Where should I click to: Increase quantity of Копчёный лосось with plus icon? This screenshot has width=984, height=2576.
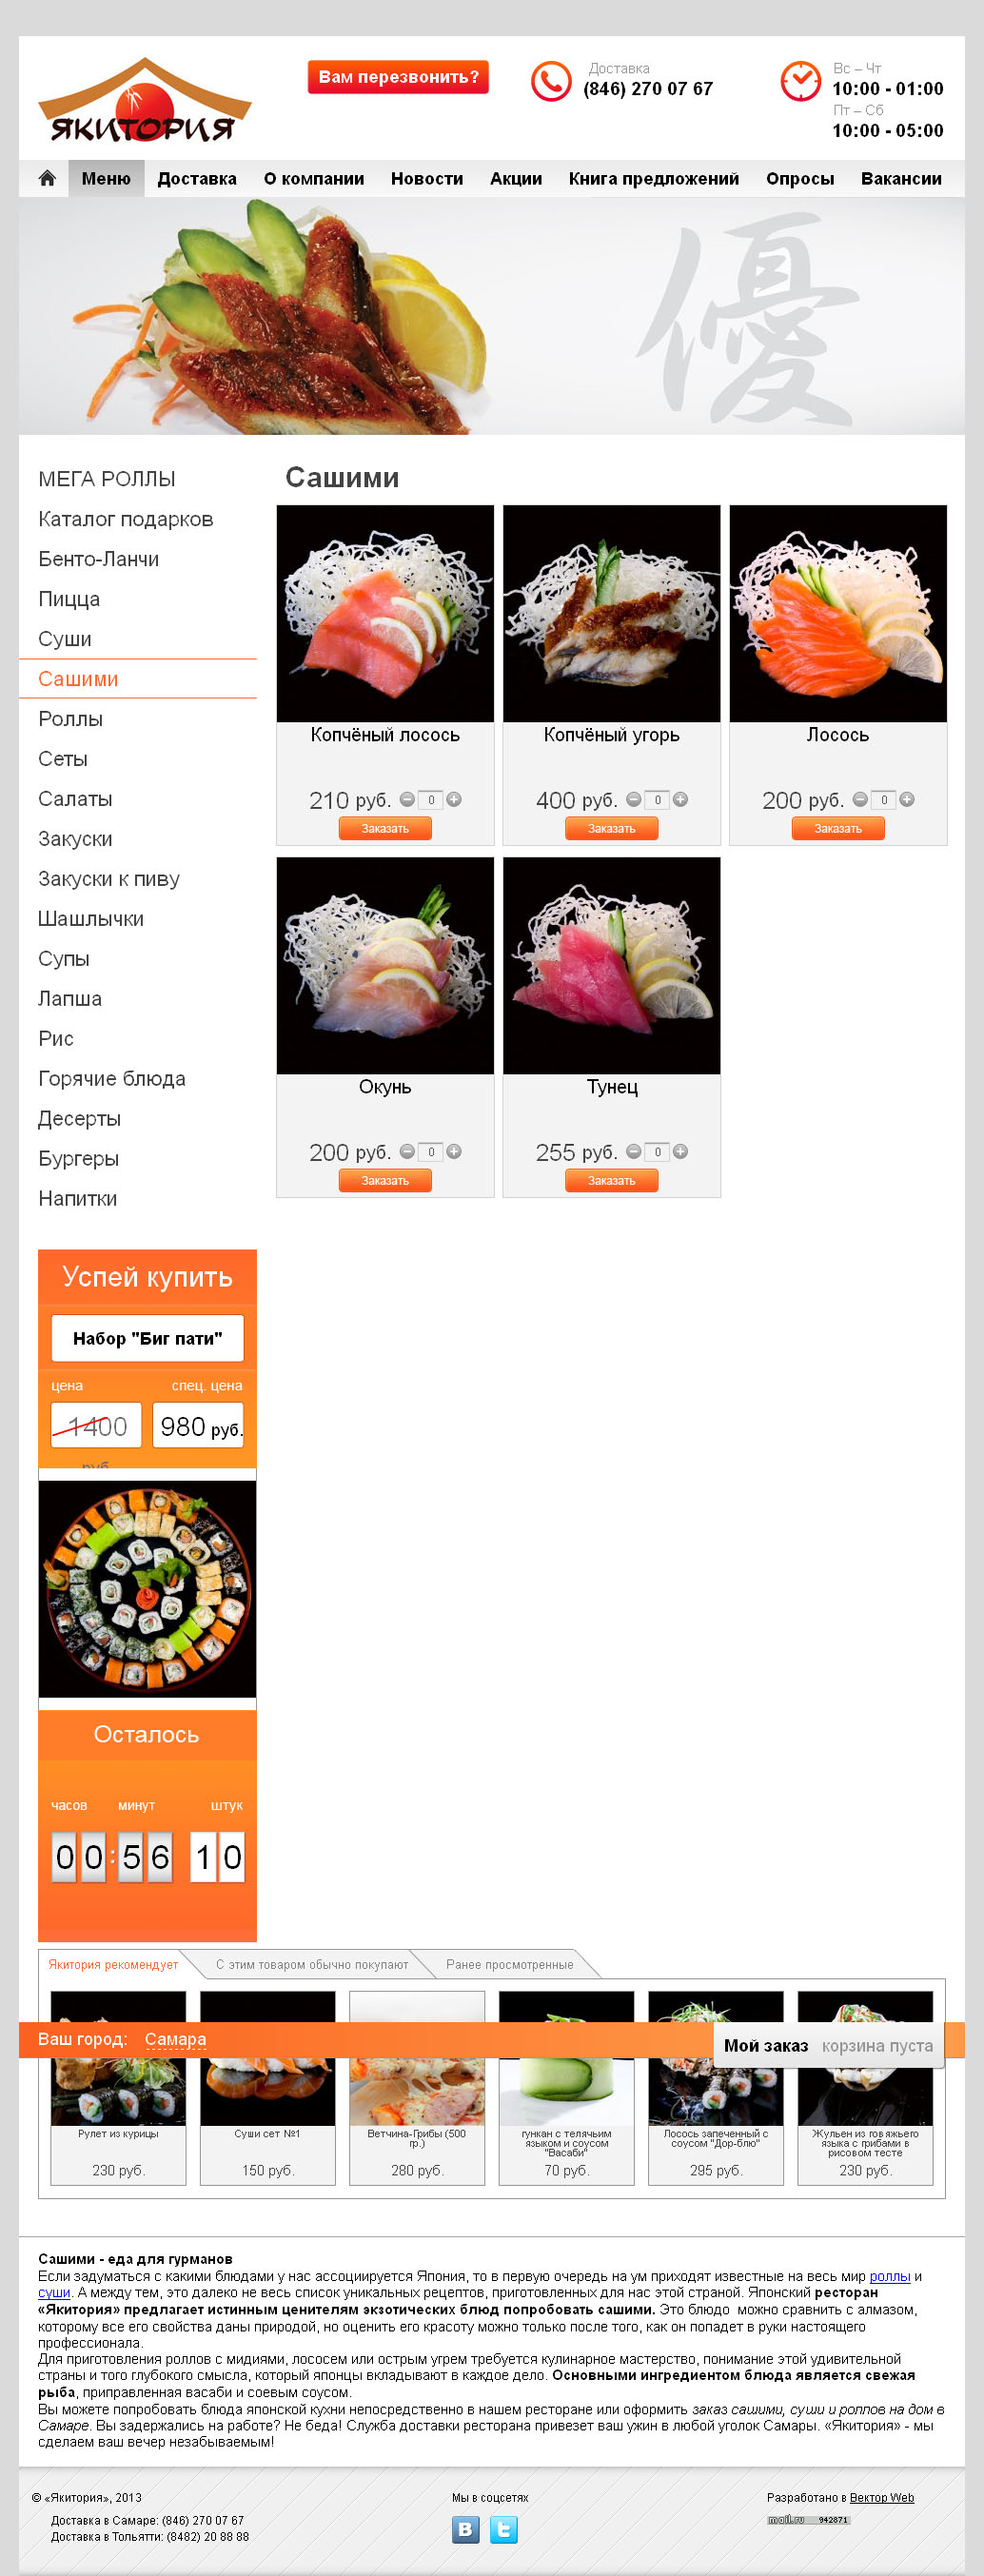tap(454, 799)
